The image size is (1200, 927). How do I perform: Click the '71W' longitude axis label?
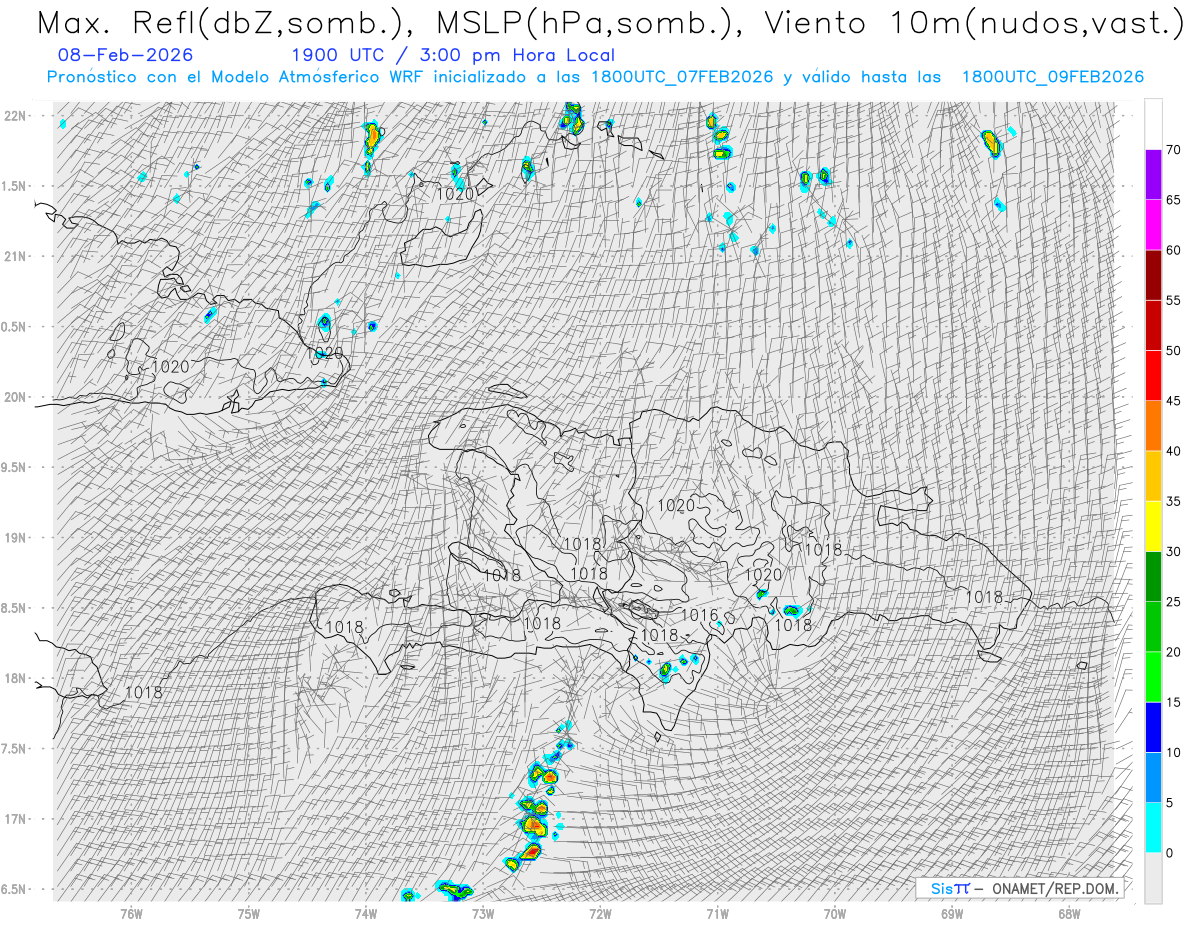(717, 914)
